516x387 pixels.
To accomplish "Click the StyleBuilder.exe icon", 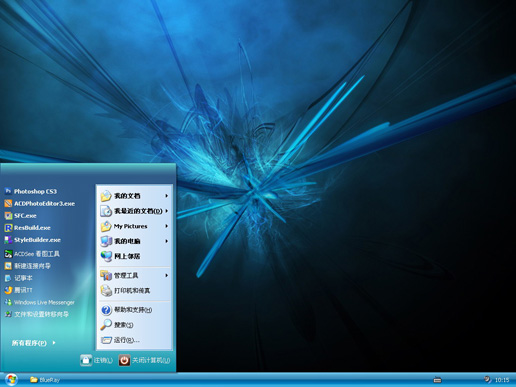I will [8, 240].
